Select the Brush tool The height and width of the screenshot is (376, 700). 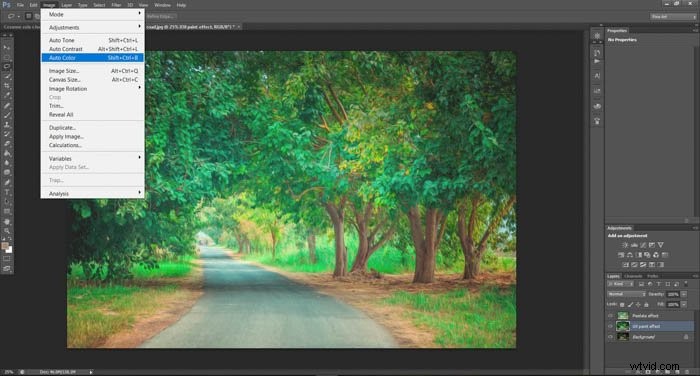click(x=7, y=115)
